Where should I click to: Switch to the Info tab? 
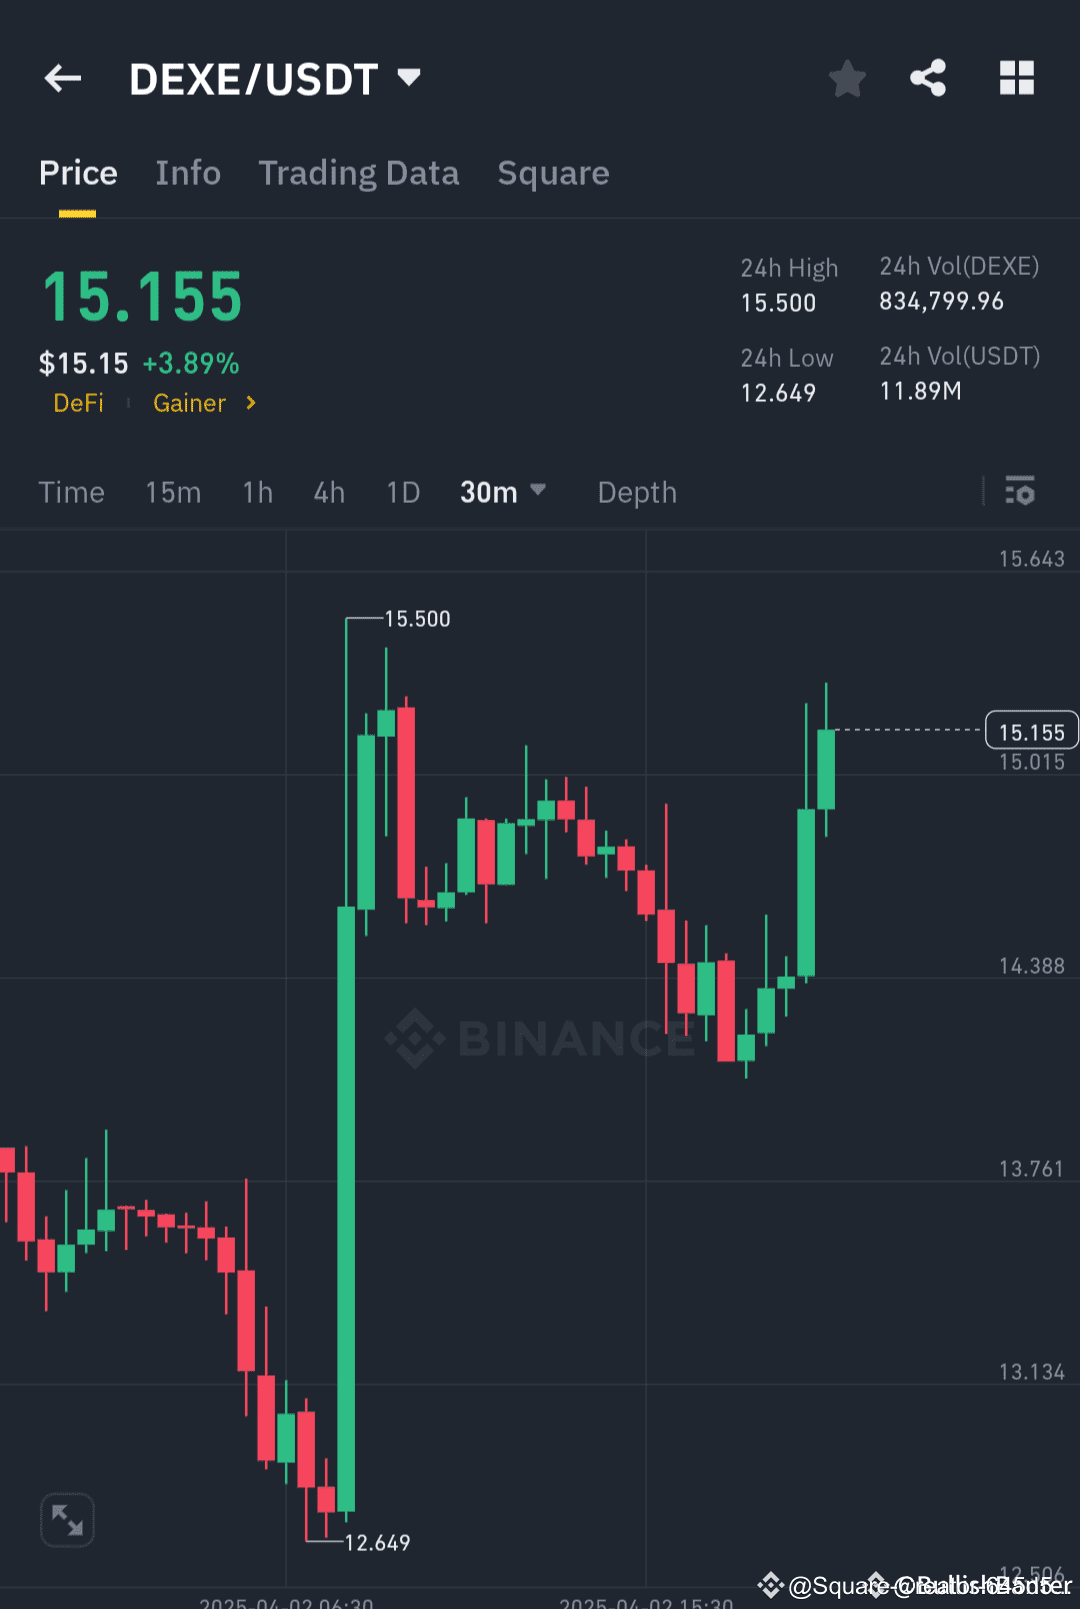pos(188,173)
